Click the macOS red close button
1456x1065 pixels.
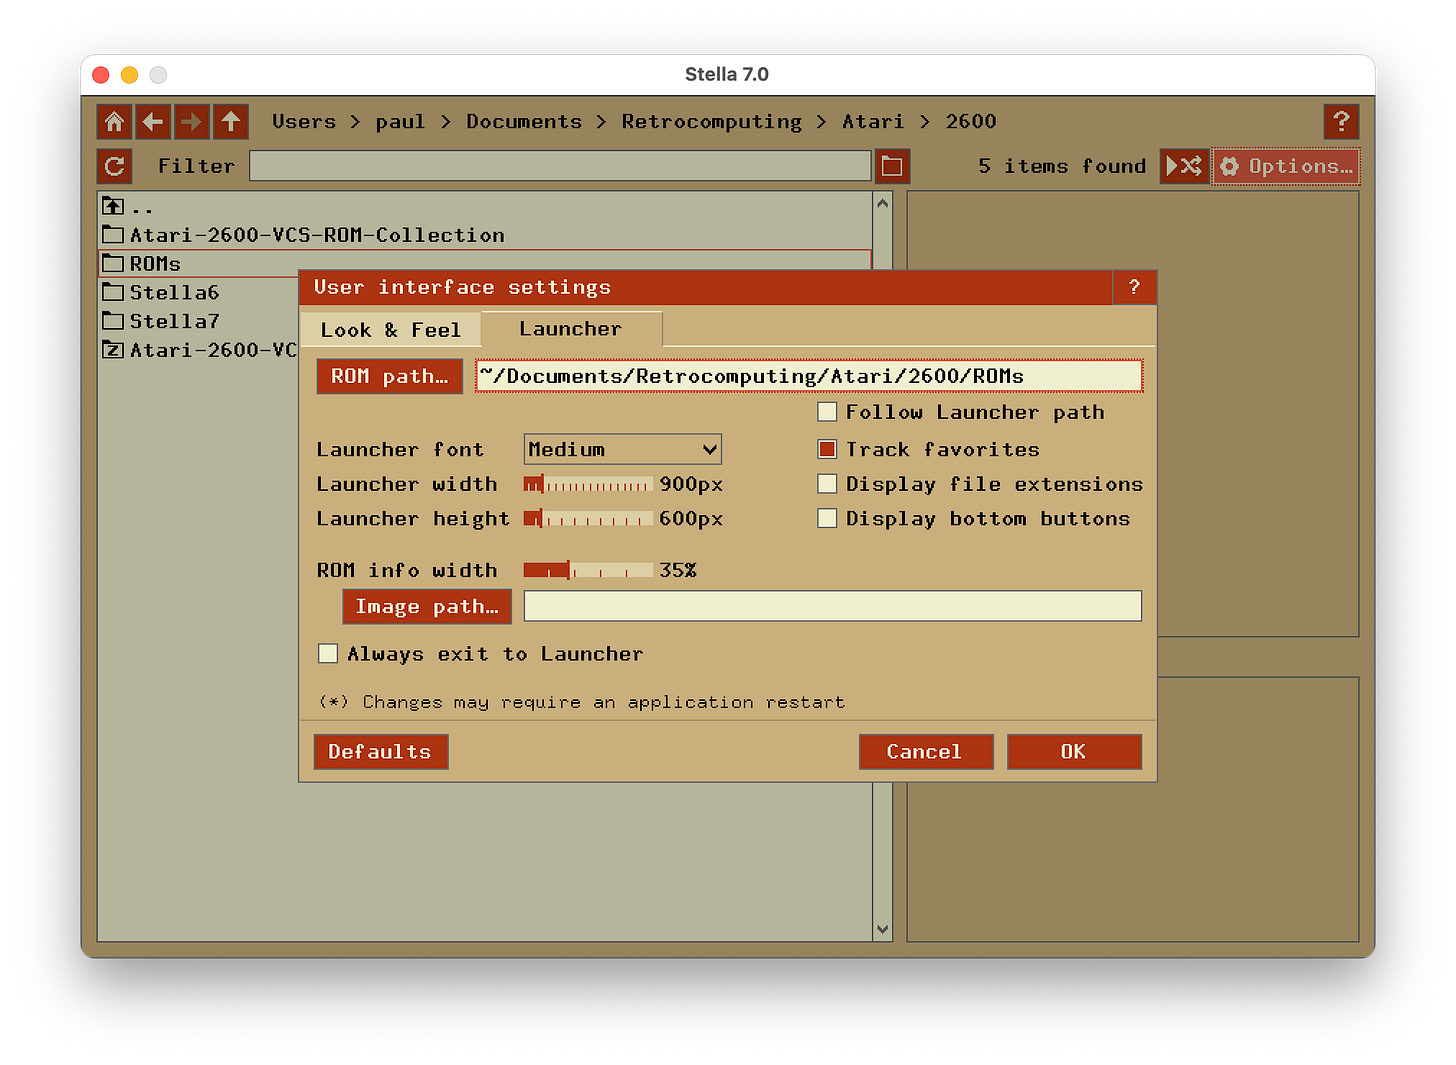click(x=100, y=75)
